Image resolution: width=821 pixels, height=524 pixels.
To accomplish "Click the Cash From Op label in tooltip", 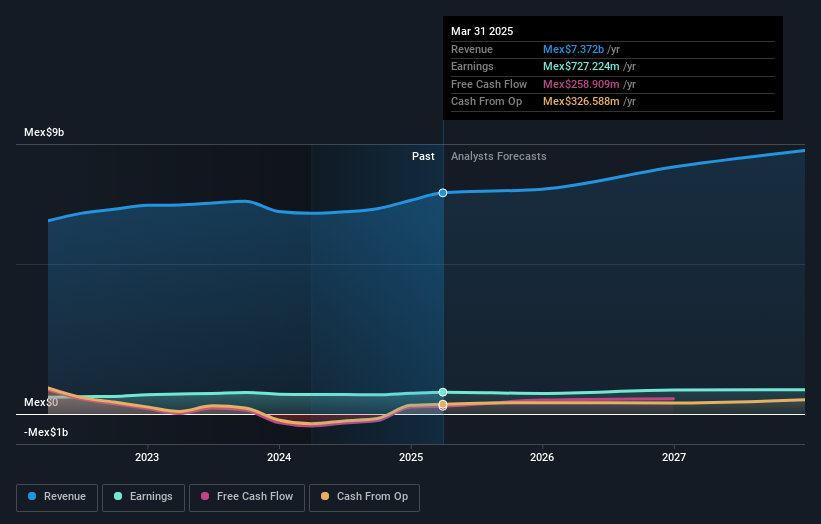I will [486, 102].
